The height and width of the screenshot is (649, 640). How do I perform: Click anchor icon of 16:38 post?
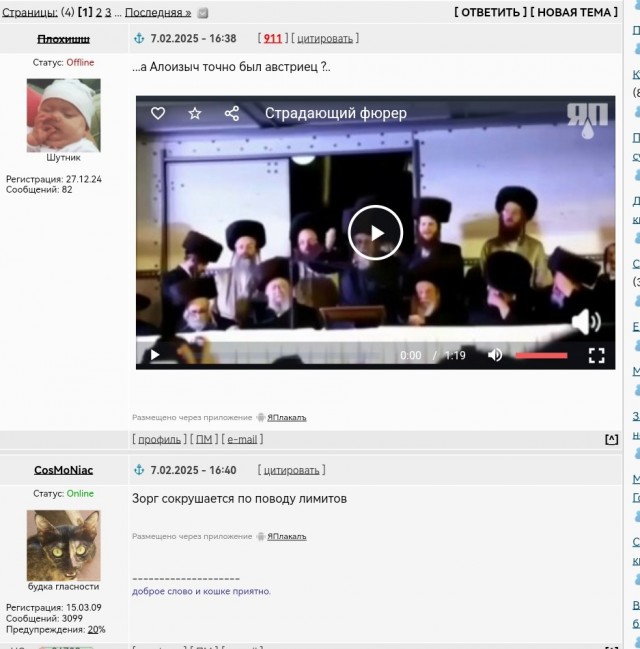(139, 38)
